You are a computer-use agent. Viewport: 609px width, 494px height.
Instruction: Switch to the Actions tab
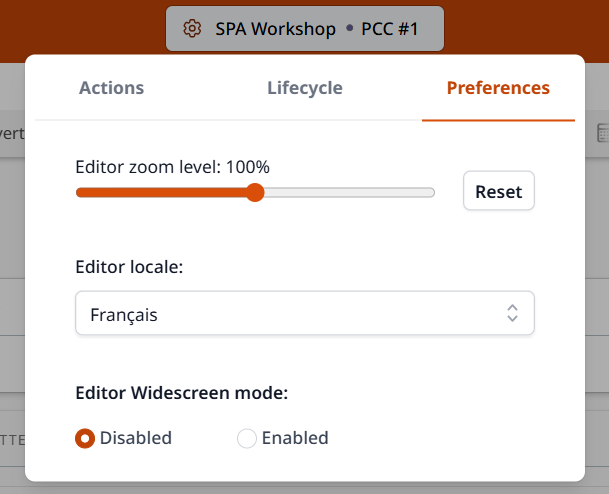(111, 88)
